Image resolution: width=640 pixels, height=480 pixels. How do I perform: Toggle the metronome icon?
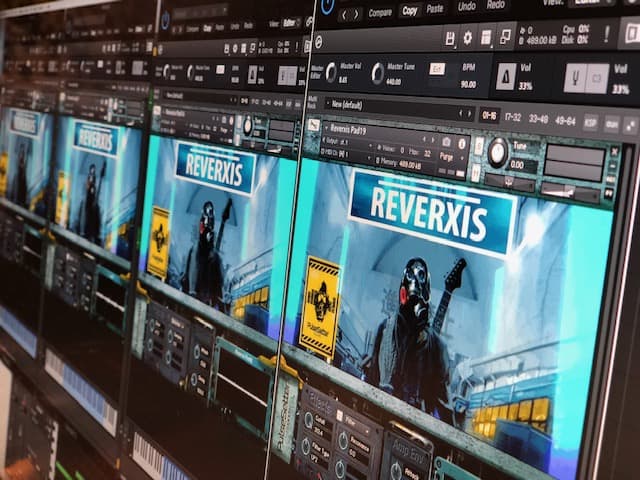pyautogui.click(x=506, y=77)
